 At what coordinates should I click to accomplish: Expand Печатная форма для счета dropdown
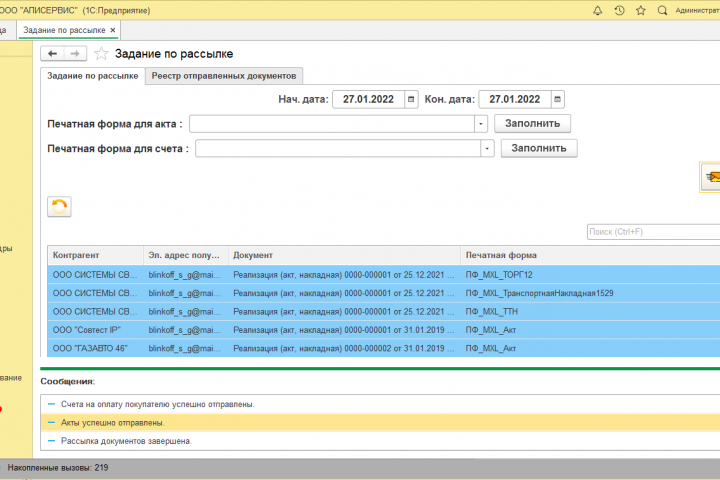(x=487, y=148)
